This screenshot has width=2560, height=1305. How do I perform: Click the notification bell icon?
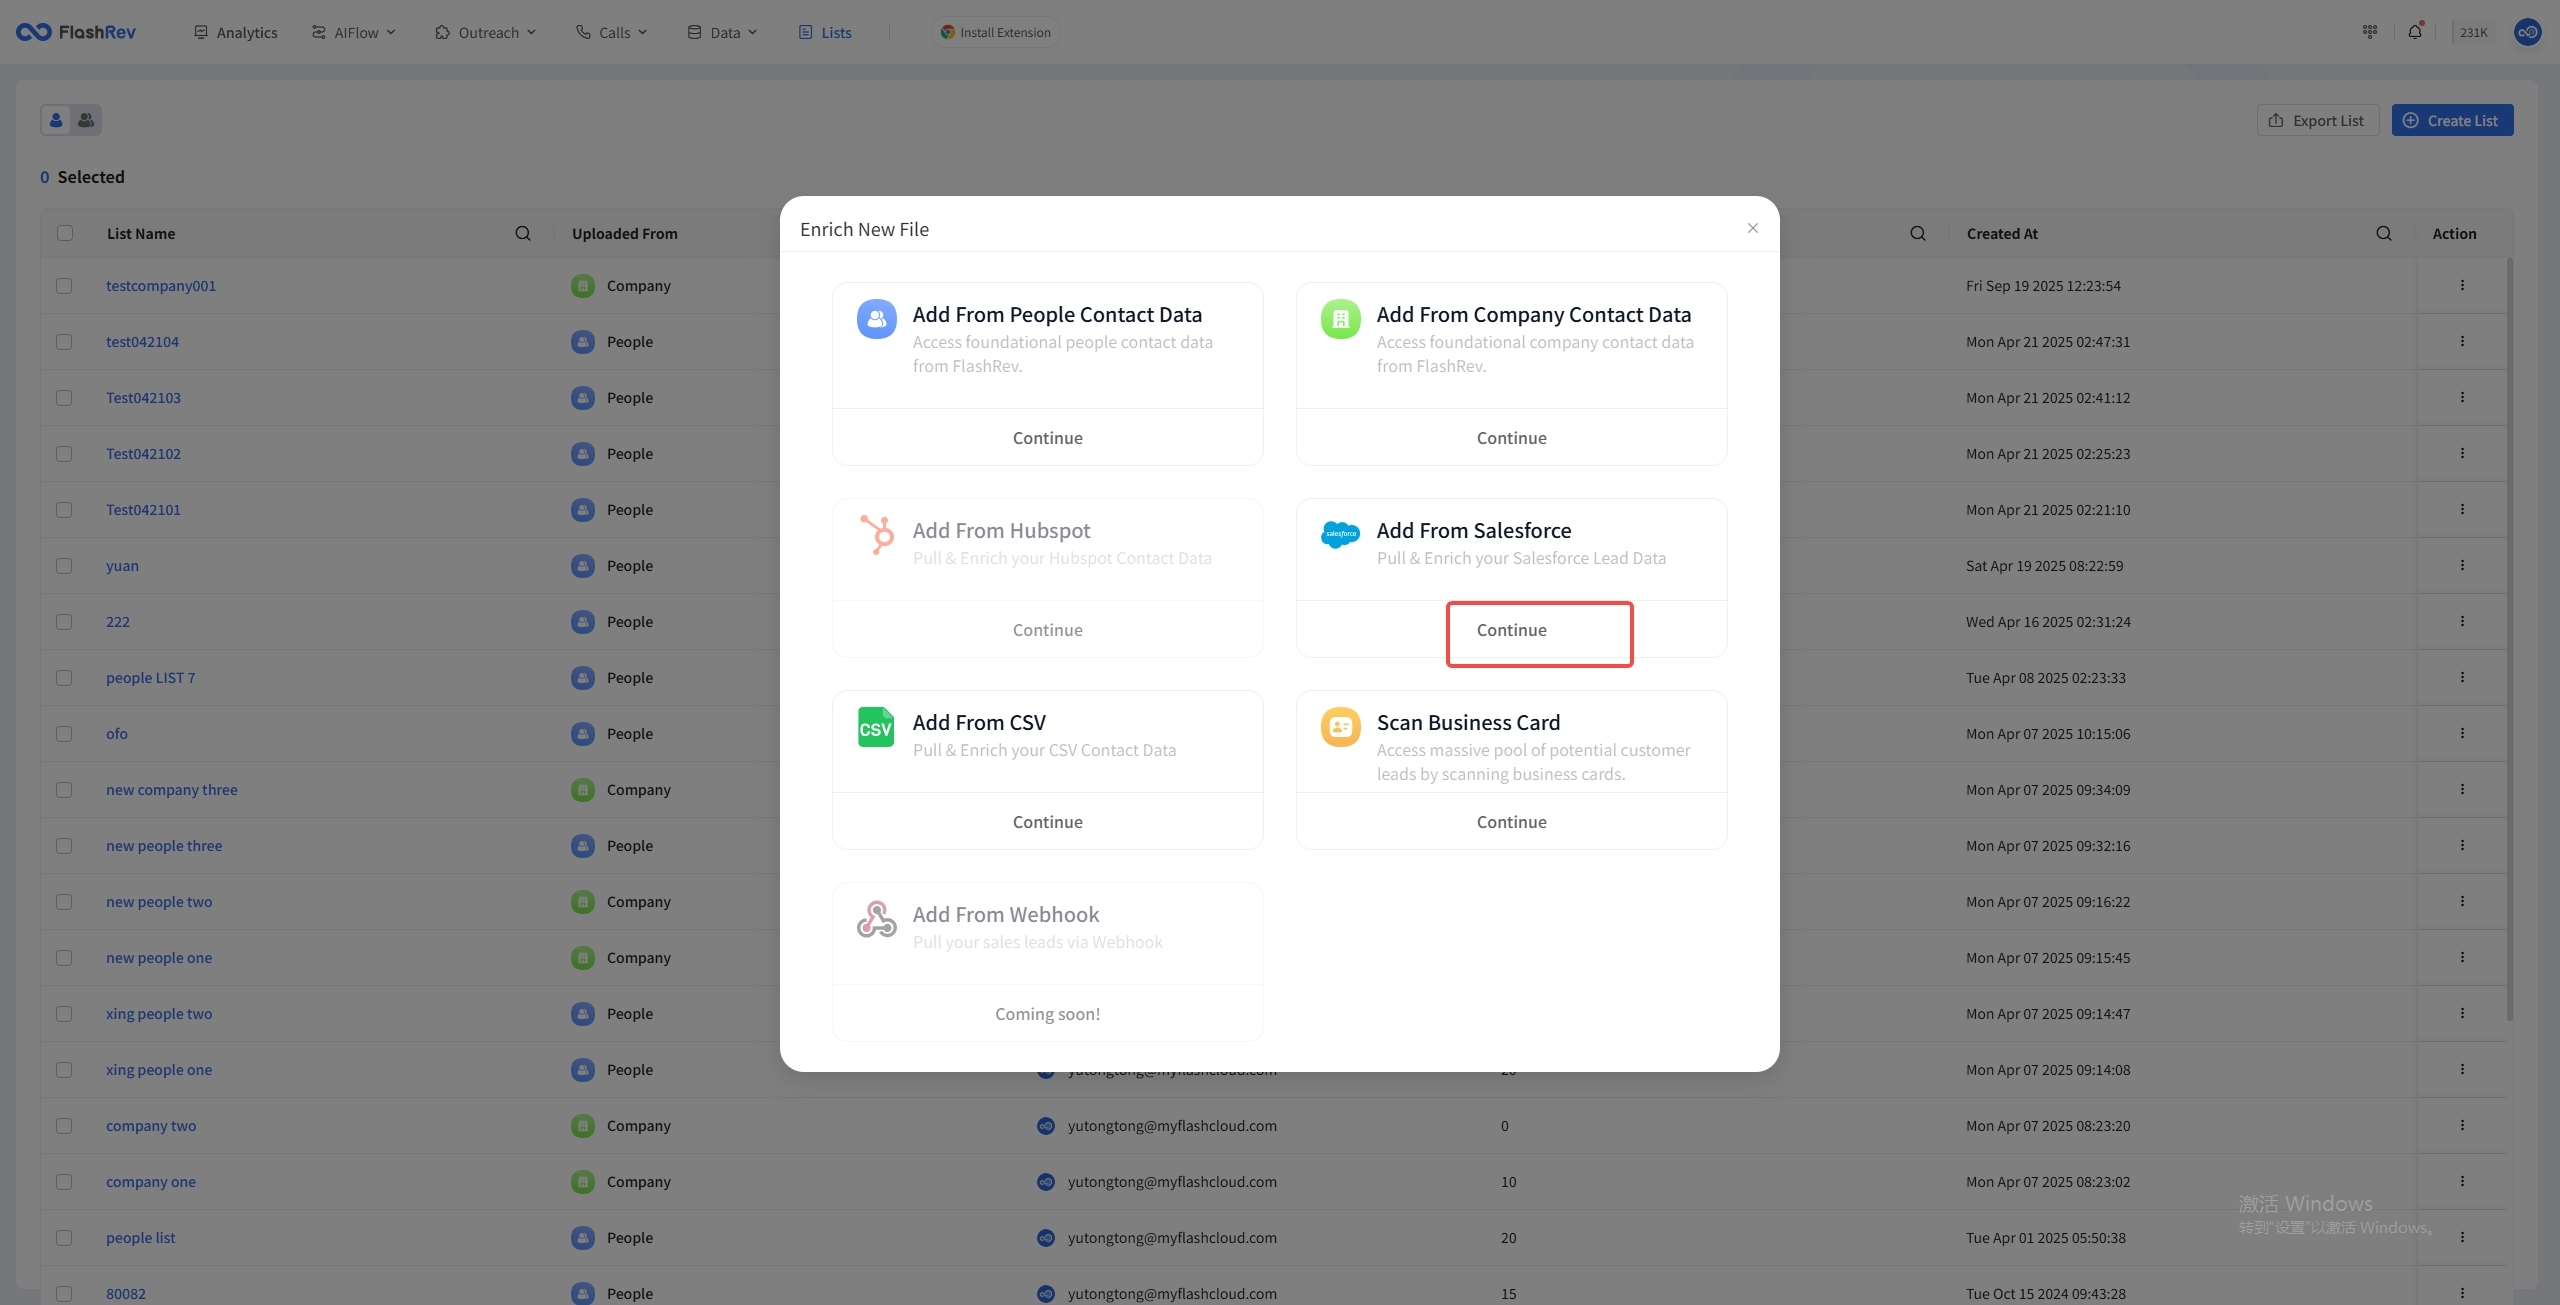(2415, 32)
